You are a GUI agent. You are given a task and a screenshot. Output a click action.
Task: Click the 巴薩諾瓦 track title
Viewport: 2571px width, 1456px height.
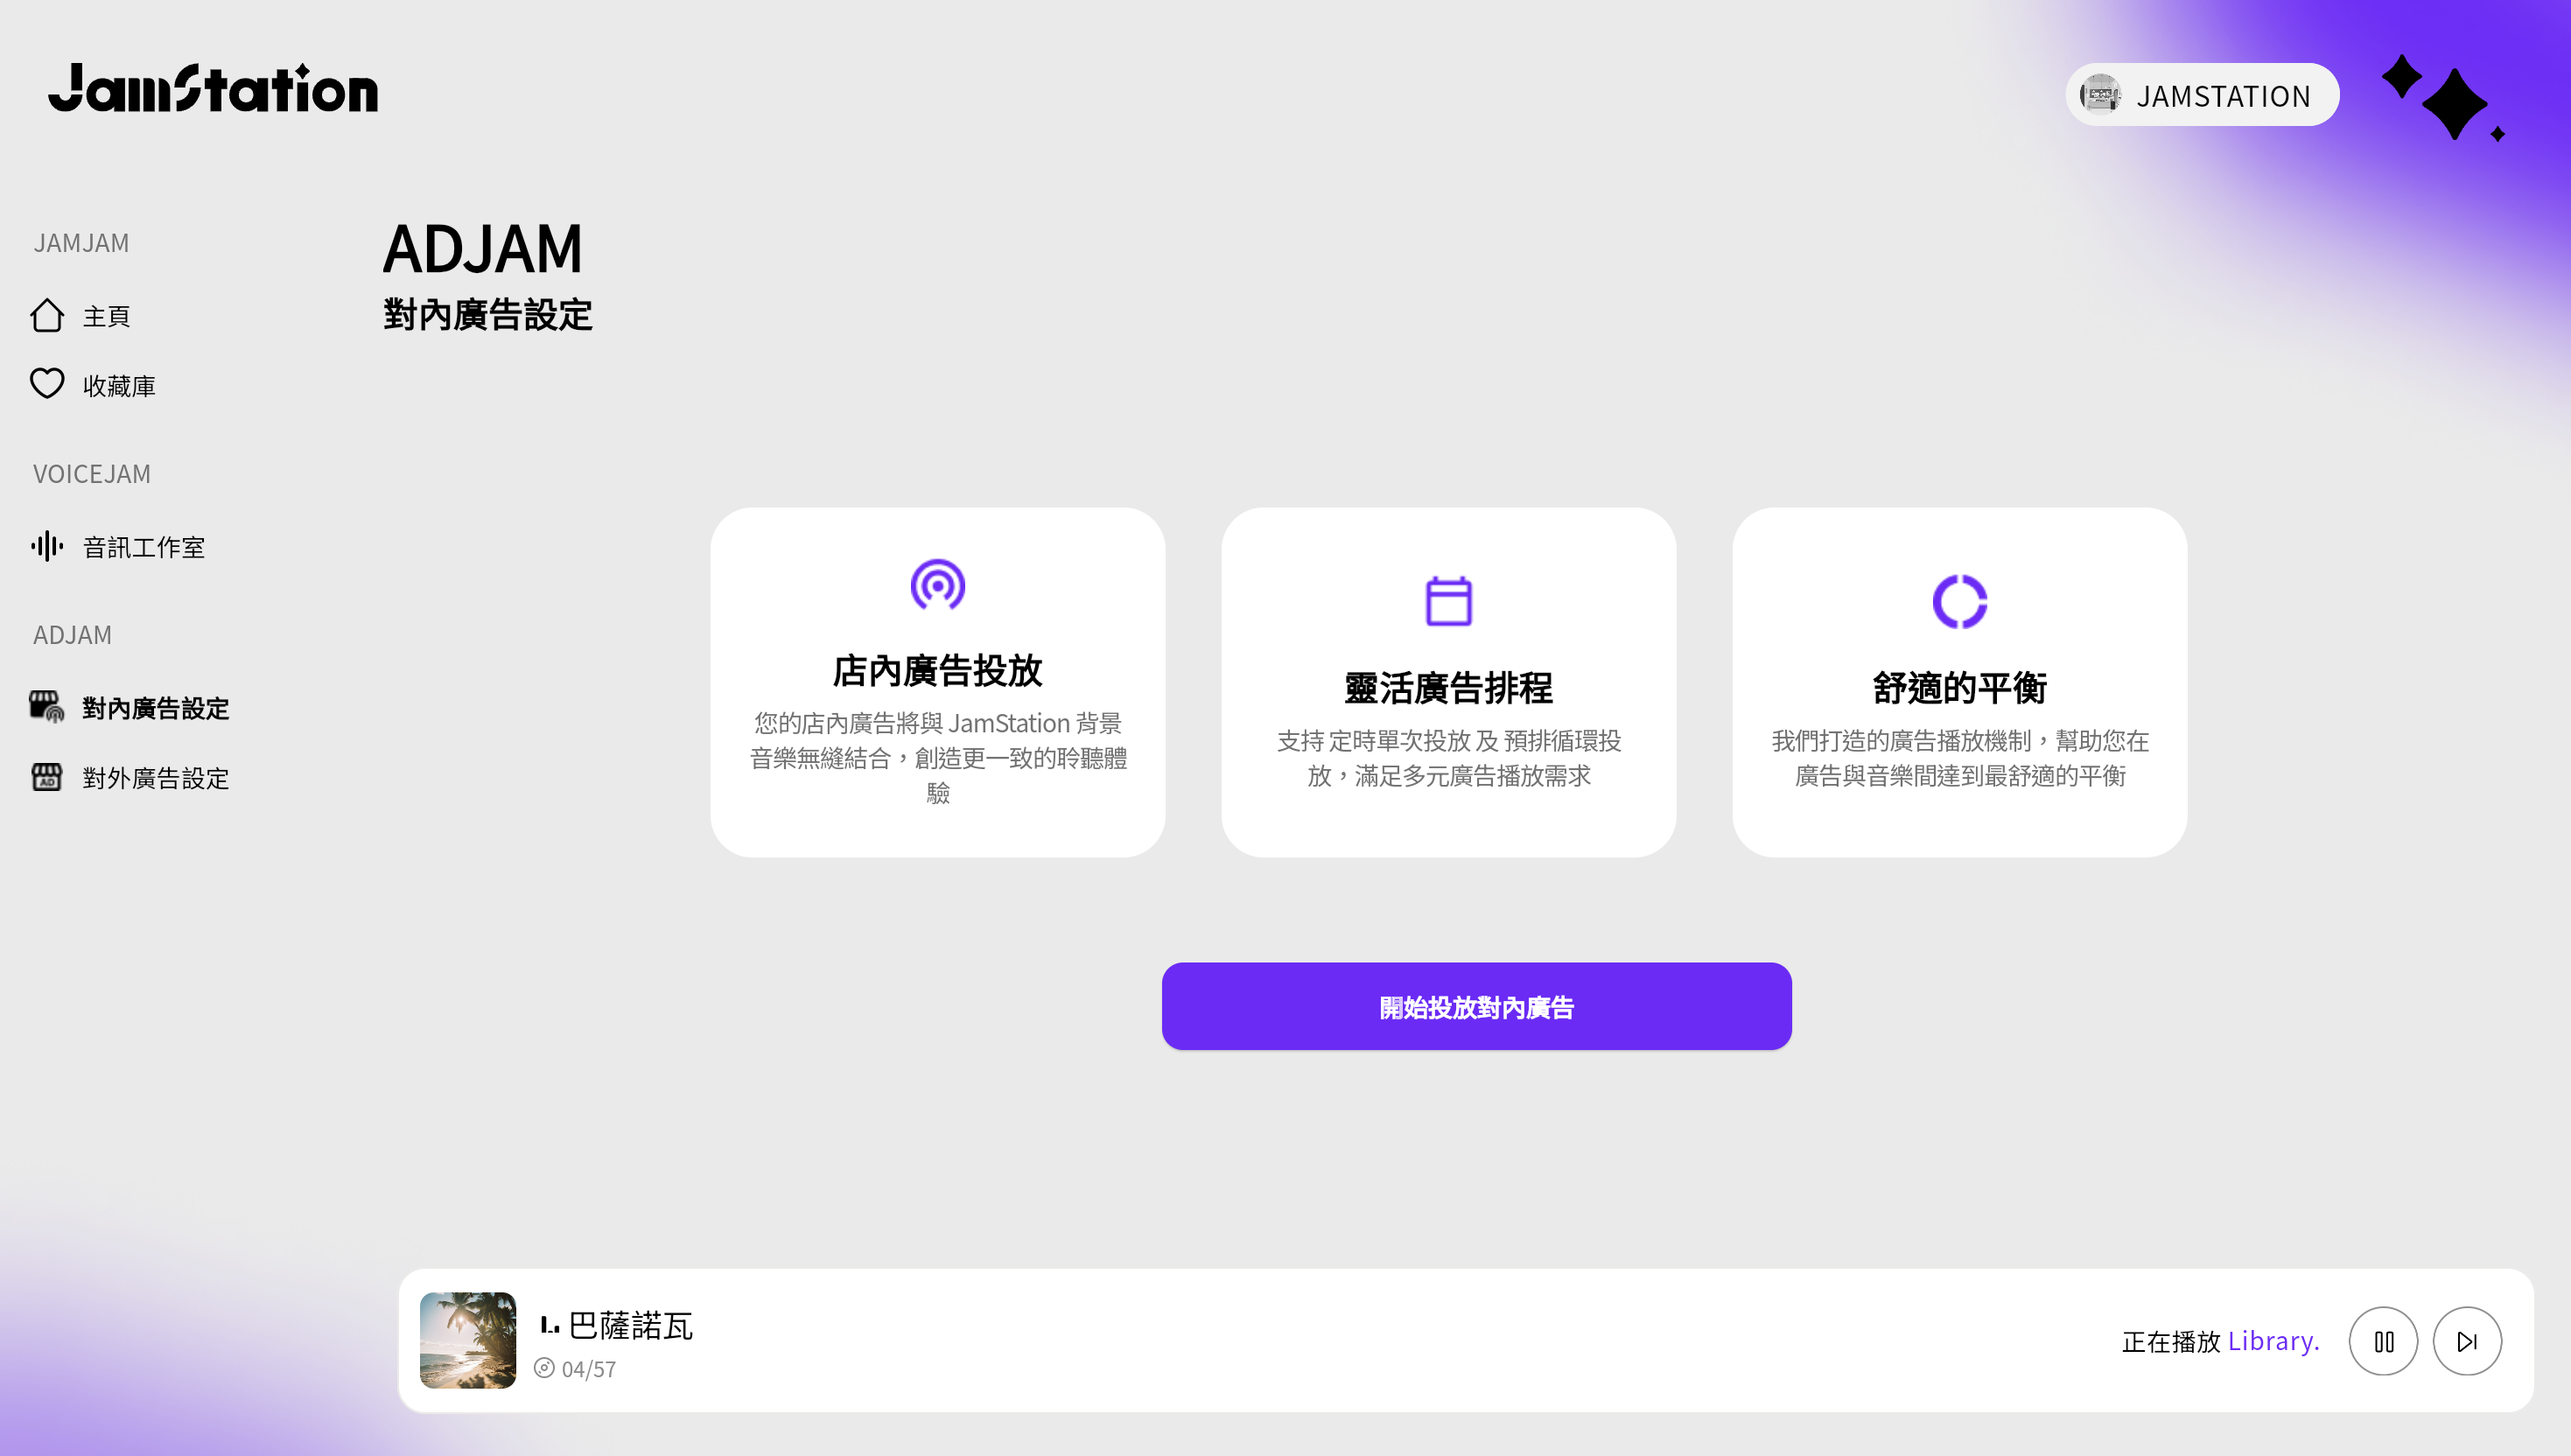(630, 1325)
